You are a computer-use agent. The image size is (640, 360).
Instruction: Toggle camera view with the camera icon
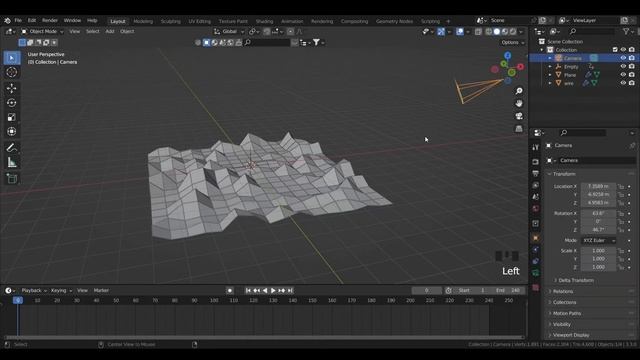pos(519,116)
